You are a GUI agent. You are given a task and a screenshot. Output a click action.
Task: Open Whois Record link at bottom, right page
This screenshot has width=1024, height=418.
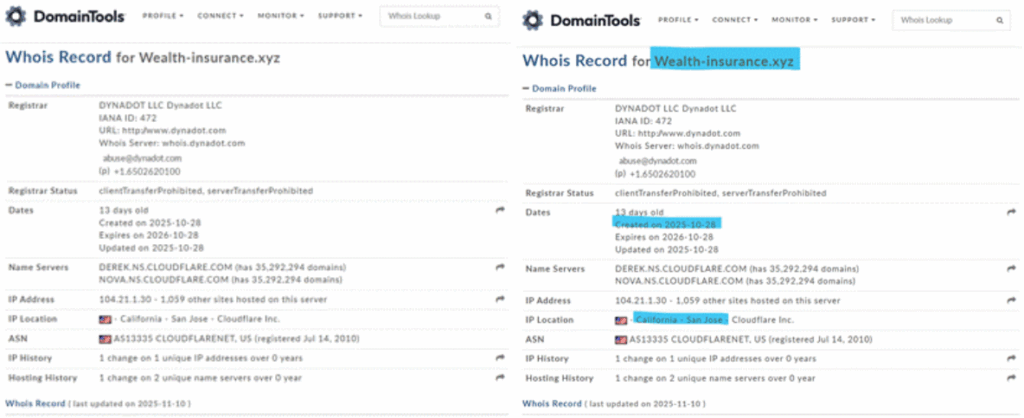[552, 404]
